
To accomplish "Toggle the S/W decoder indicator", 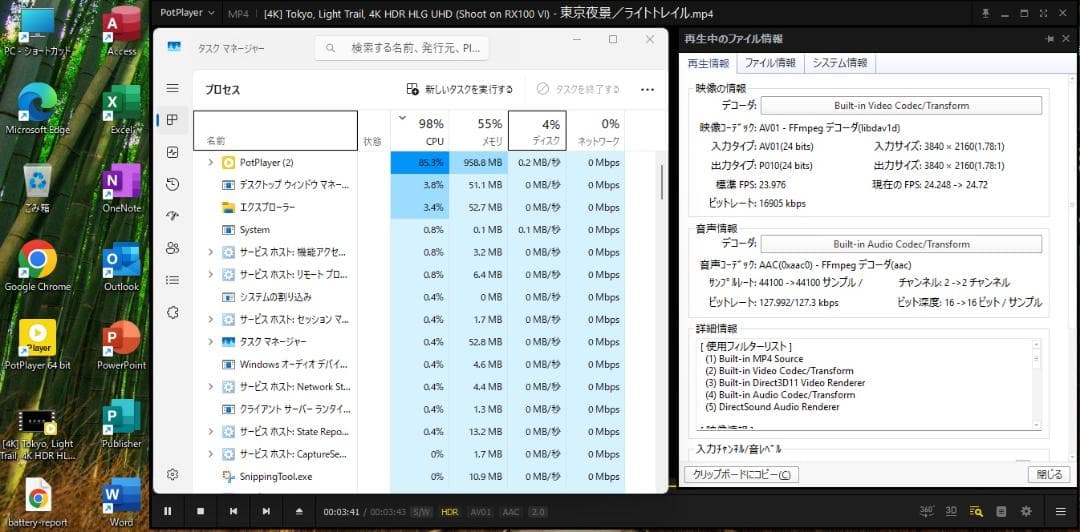I will point(421,512).
